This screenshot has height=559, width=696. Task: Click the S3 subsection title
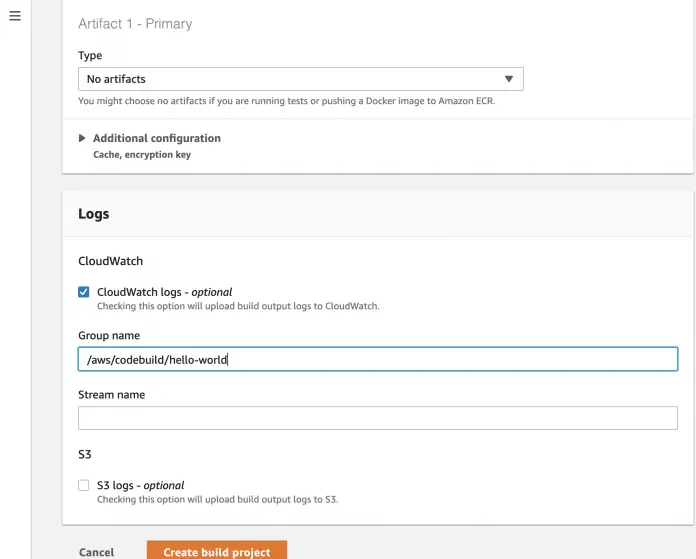(85, 454)
